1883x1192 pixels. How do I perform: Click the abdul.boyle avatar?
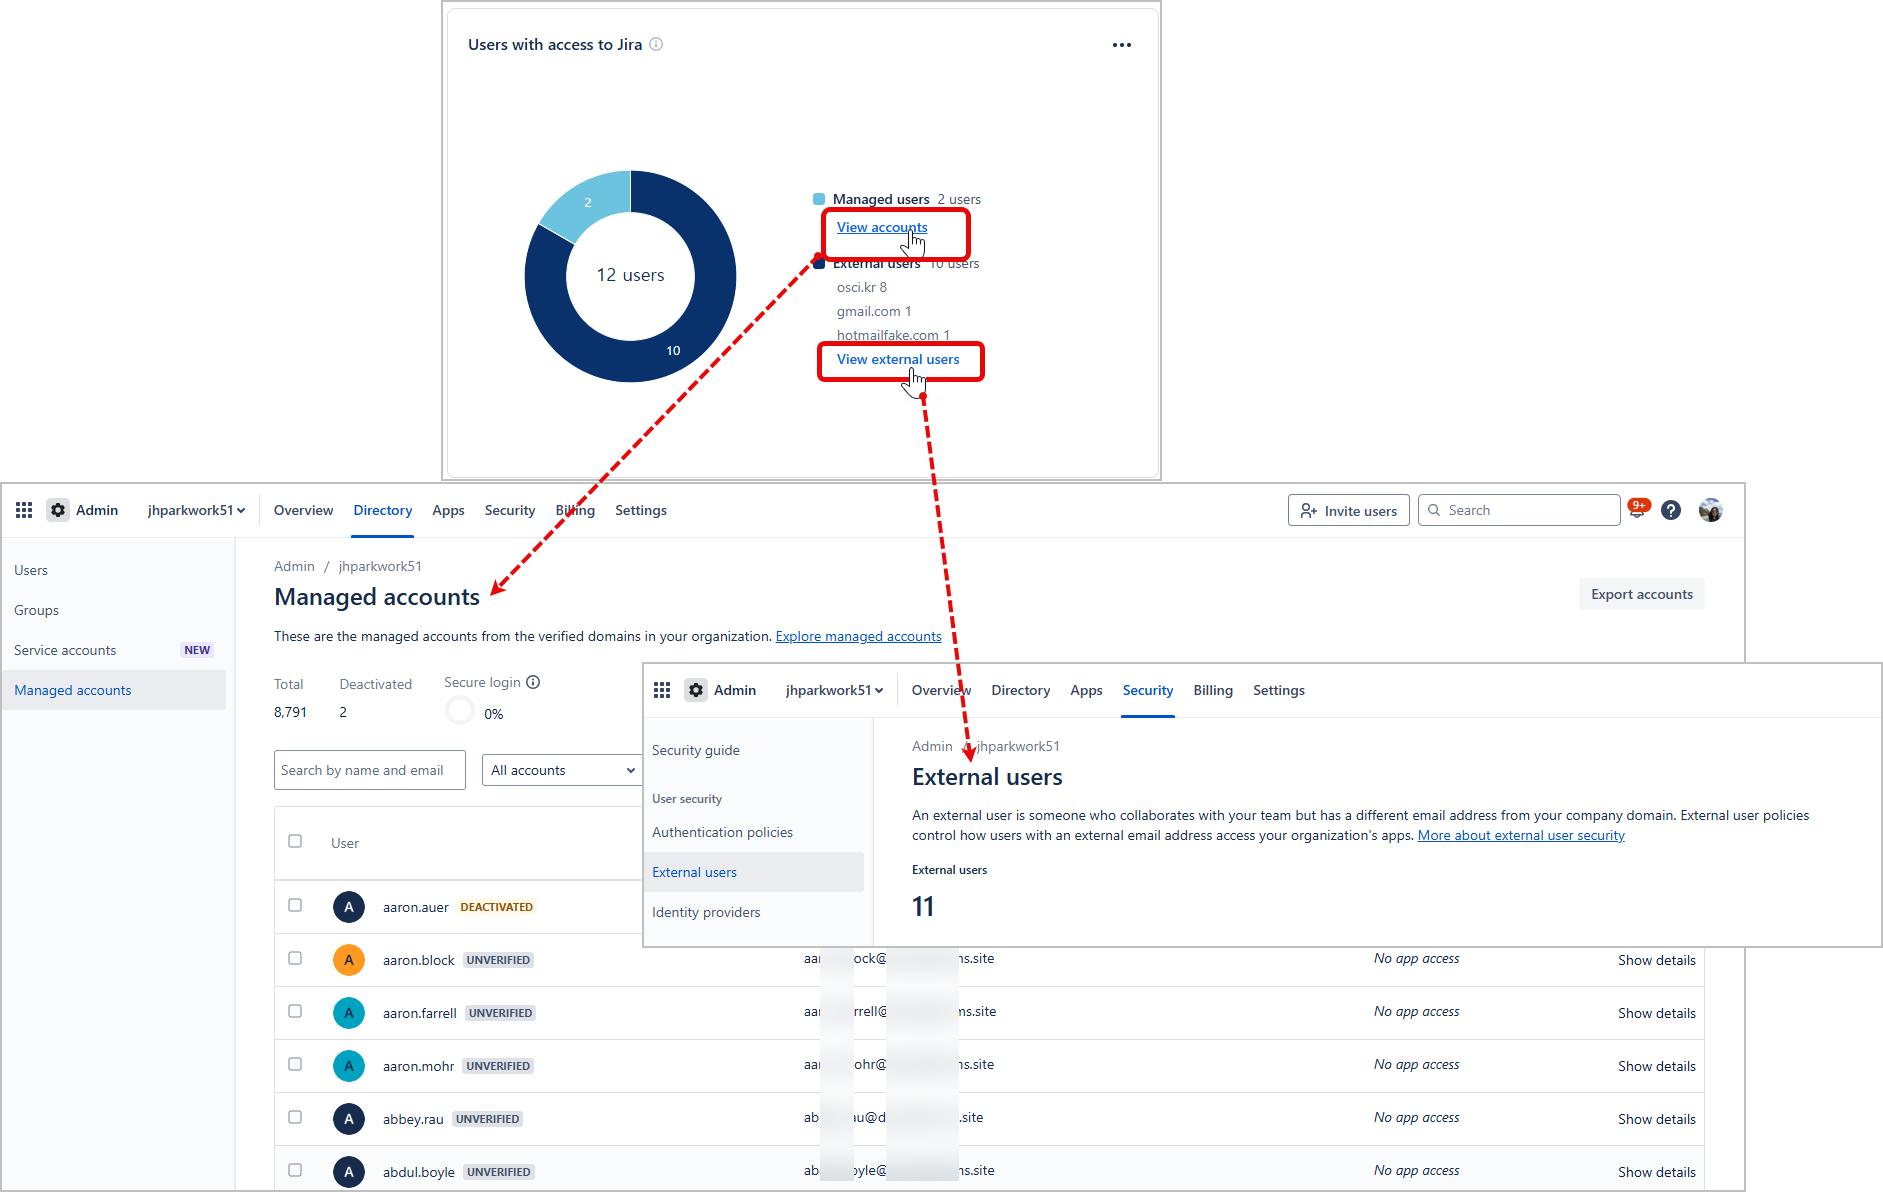(349, 1172)
